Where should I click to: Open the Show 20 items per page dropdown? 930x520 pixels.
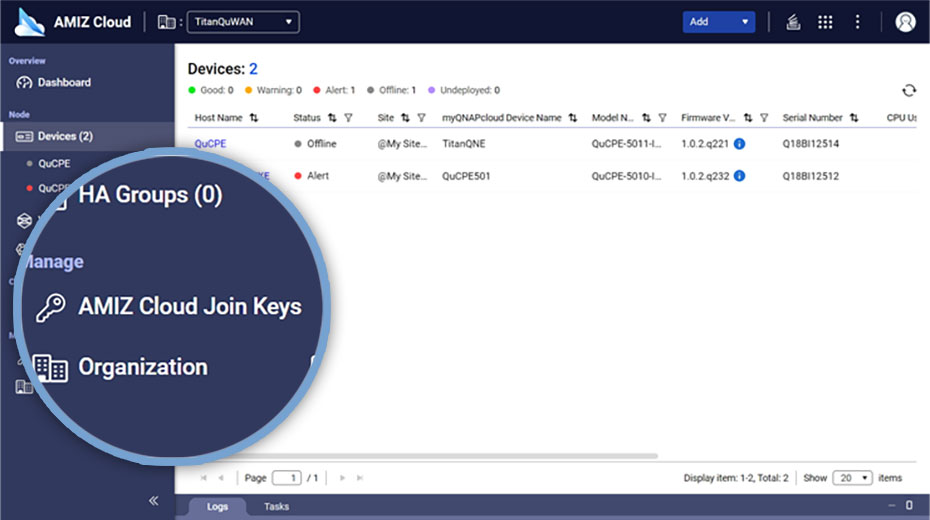click(853, 478)
